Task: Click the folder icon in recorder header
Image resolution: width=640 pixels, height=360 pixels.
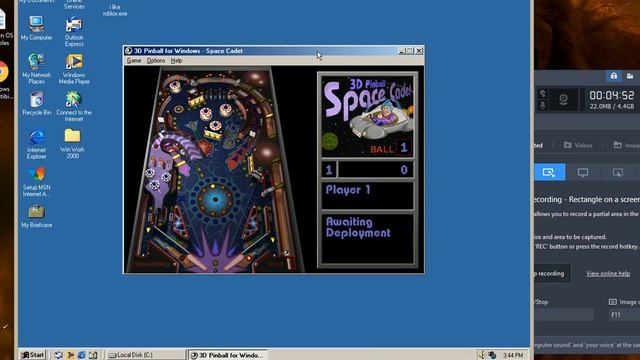Action: (630, 76)
